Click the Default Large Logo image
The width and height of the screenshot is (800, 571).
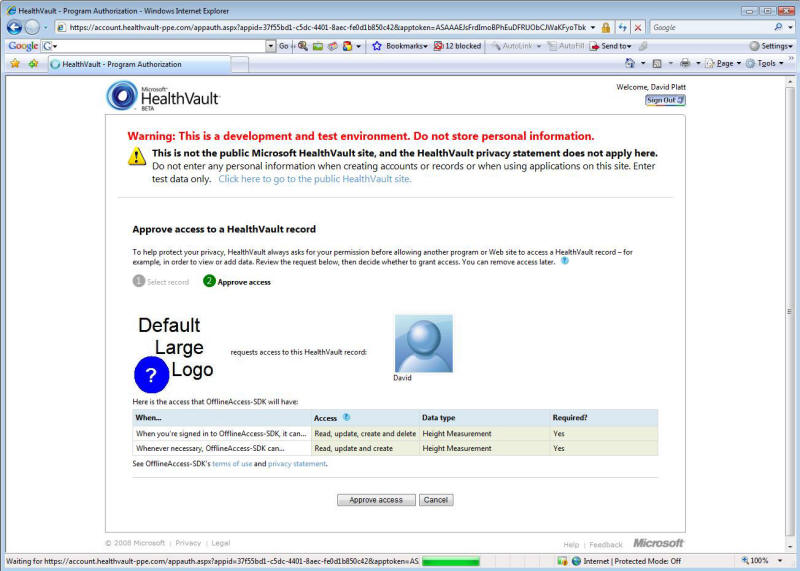[x=174, y=354]
